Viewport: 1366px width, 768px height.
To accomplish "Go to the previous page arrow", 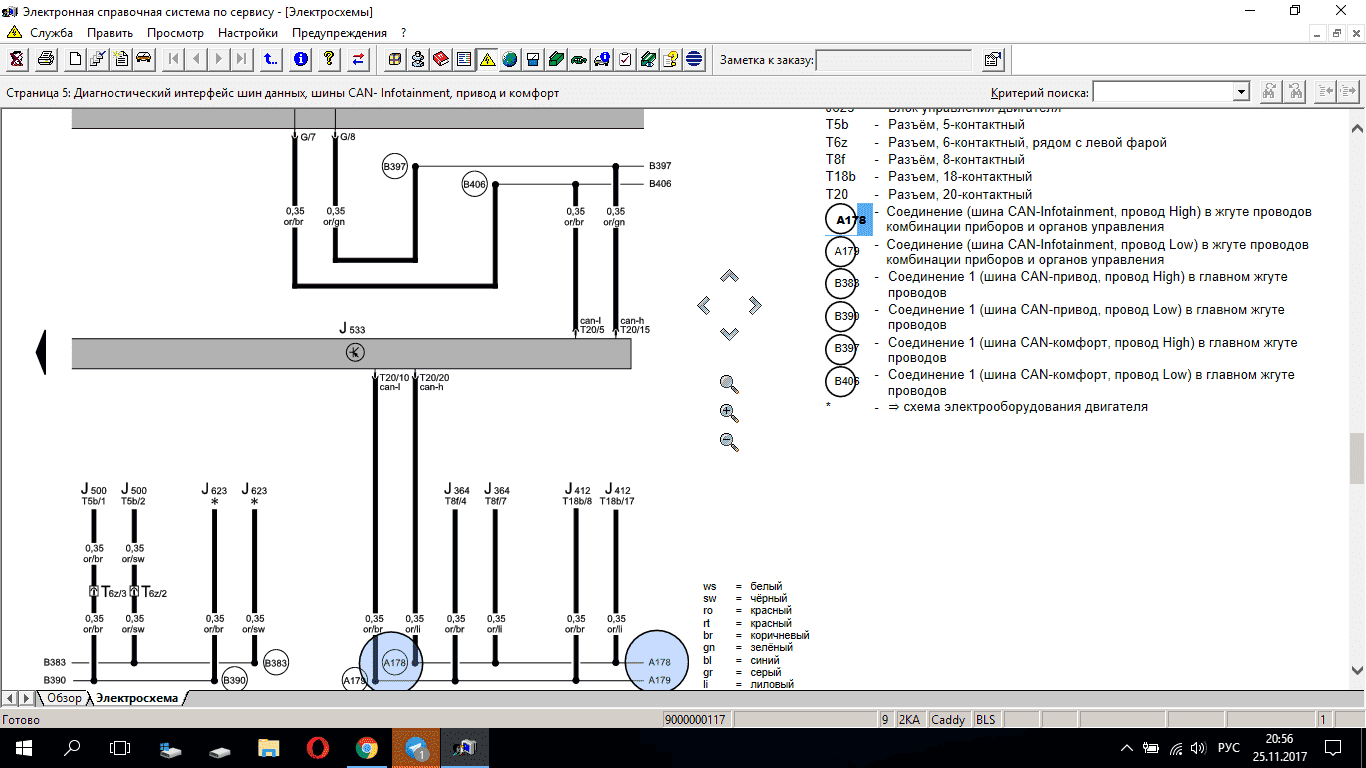I will pos(196,59).
